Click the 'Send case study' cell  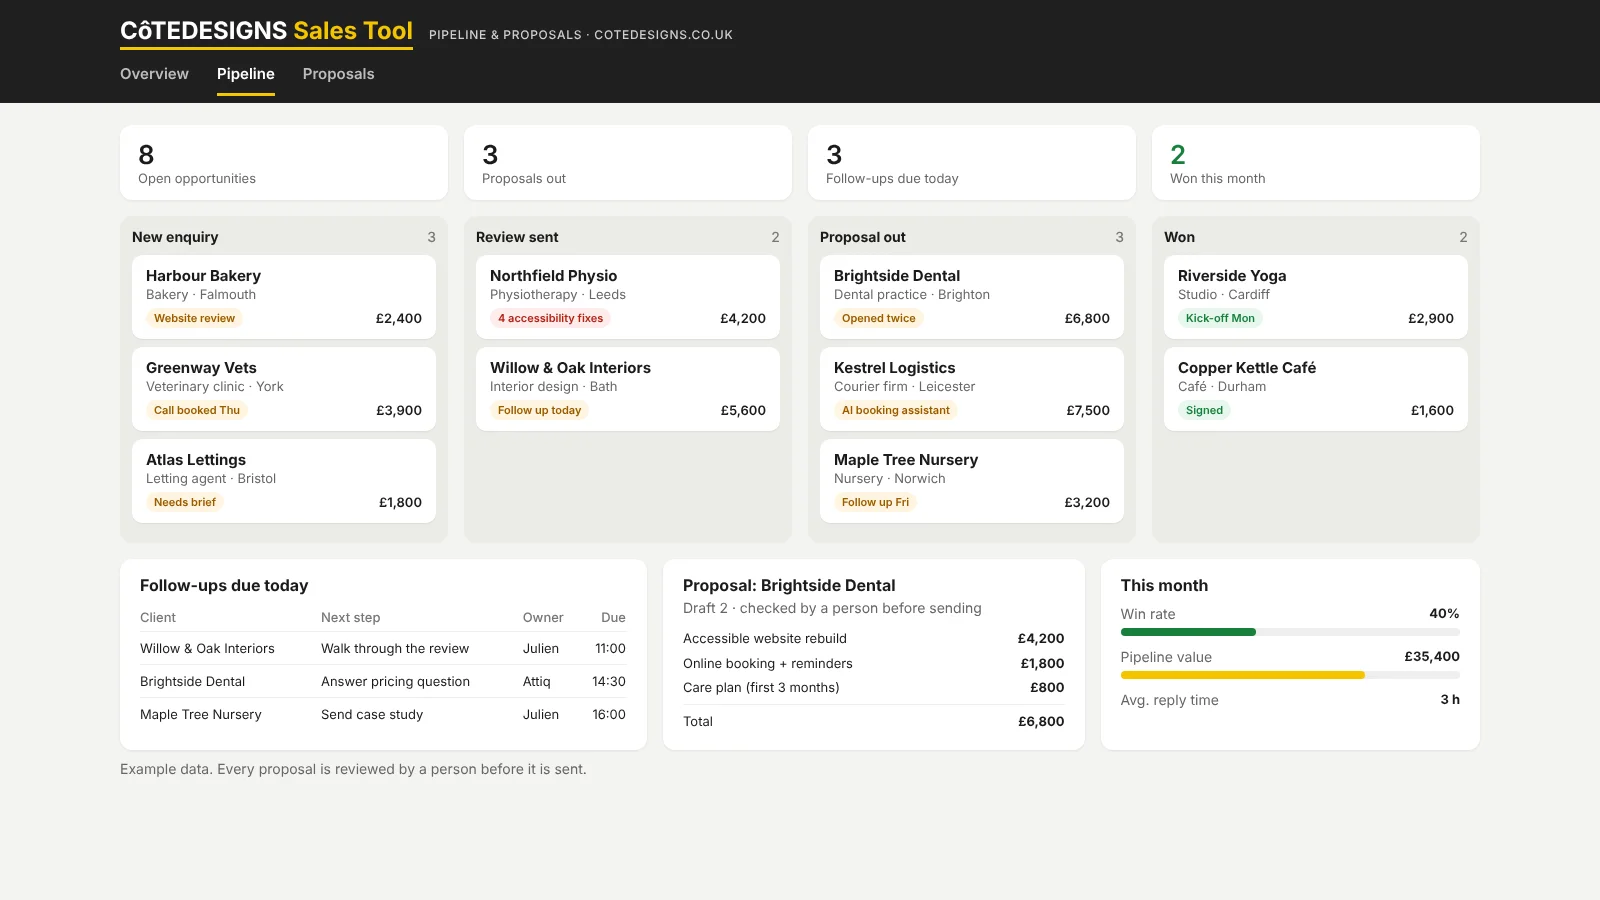coord(372,714)
